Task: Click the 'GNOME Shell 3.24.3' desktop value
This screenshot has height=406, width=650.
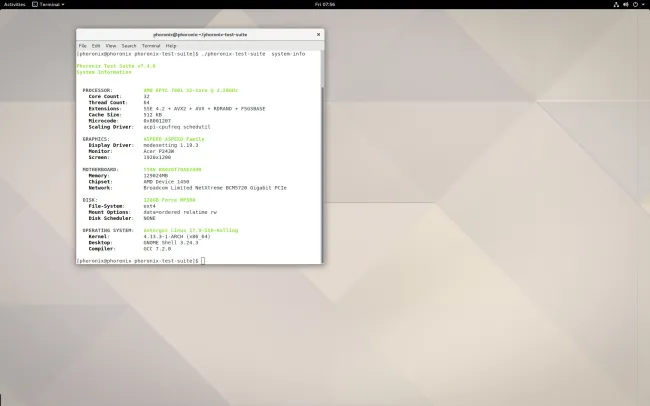Action: [x=171, y=243]
